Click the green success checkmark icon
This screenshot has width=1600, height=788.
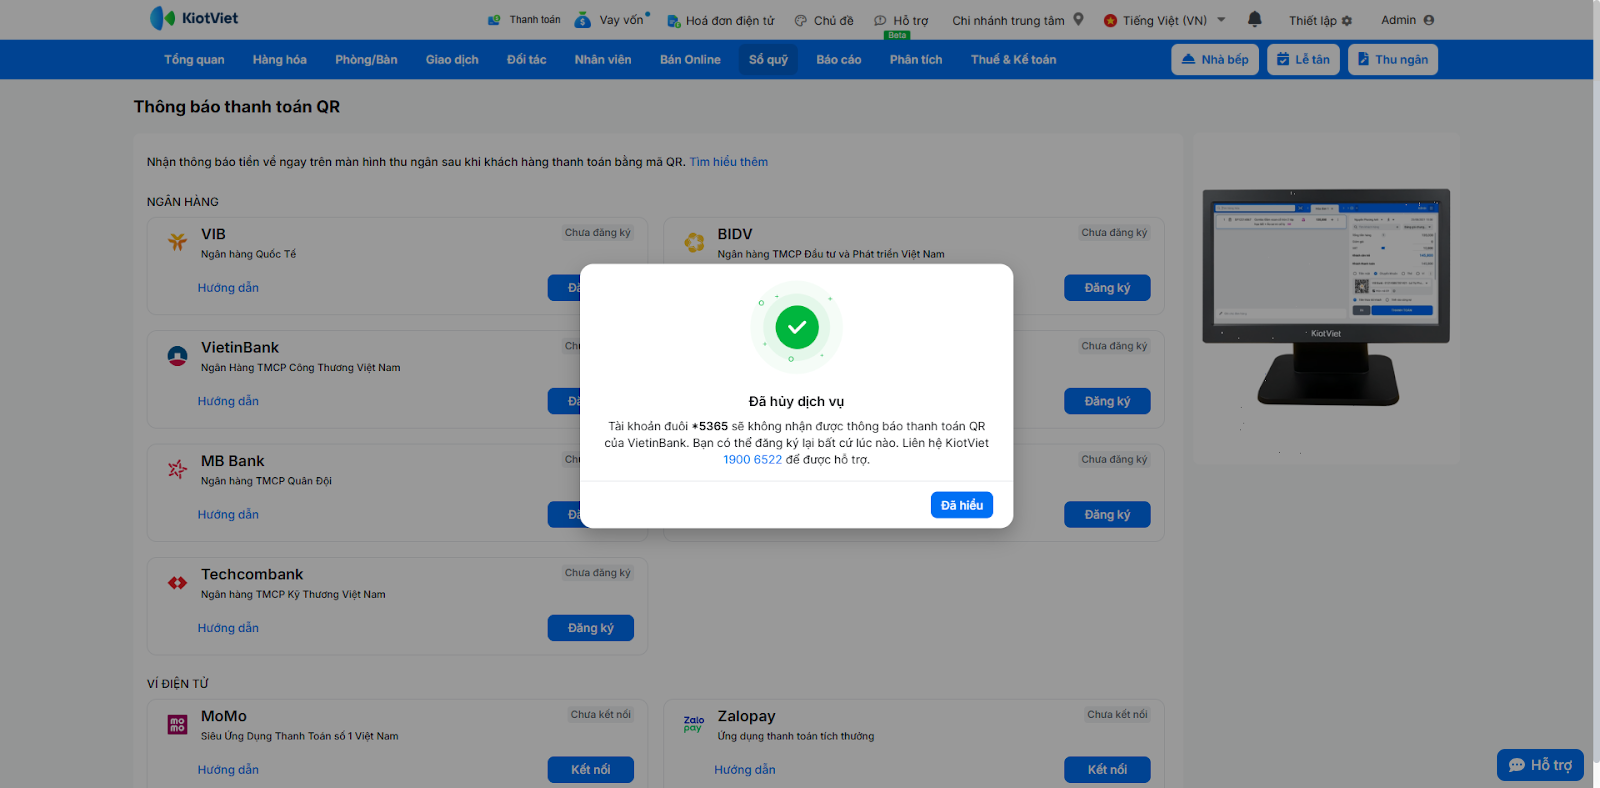coord(797,327)
